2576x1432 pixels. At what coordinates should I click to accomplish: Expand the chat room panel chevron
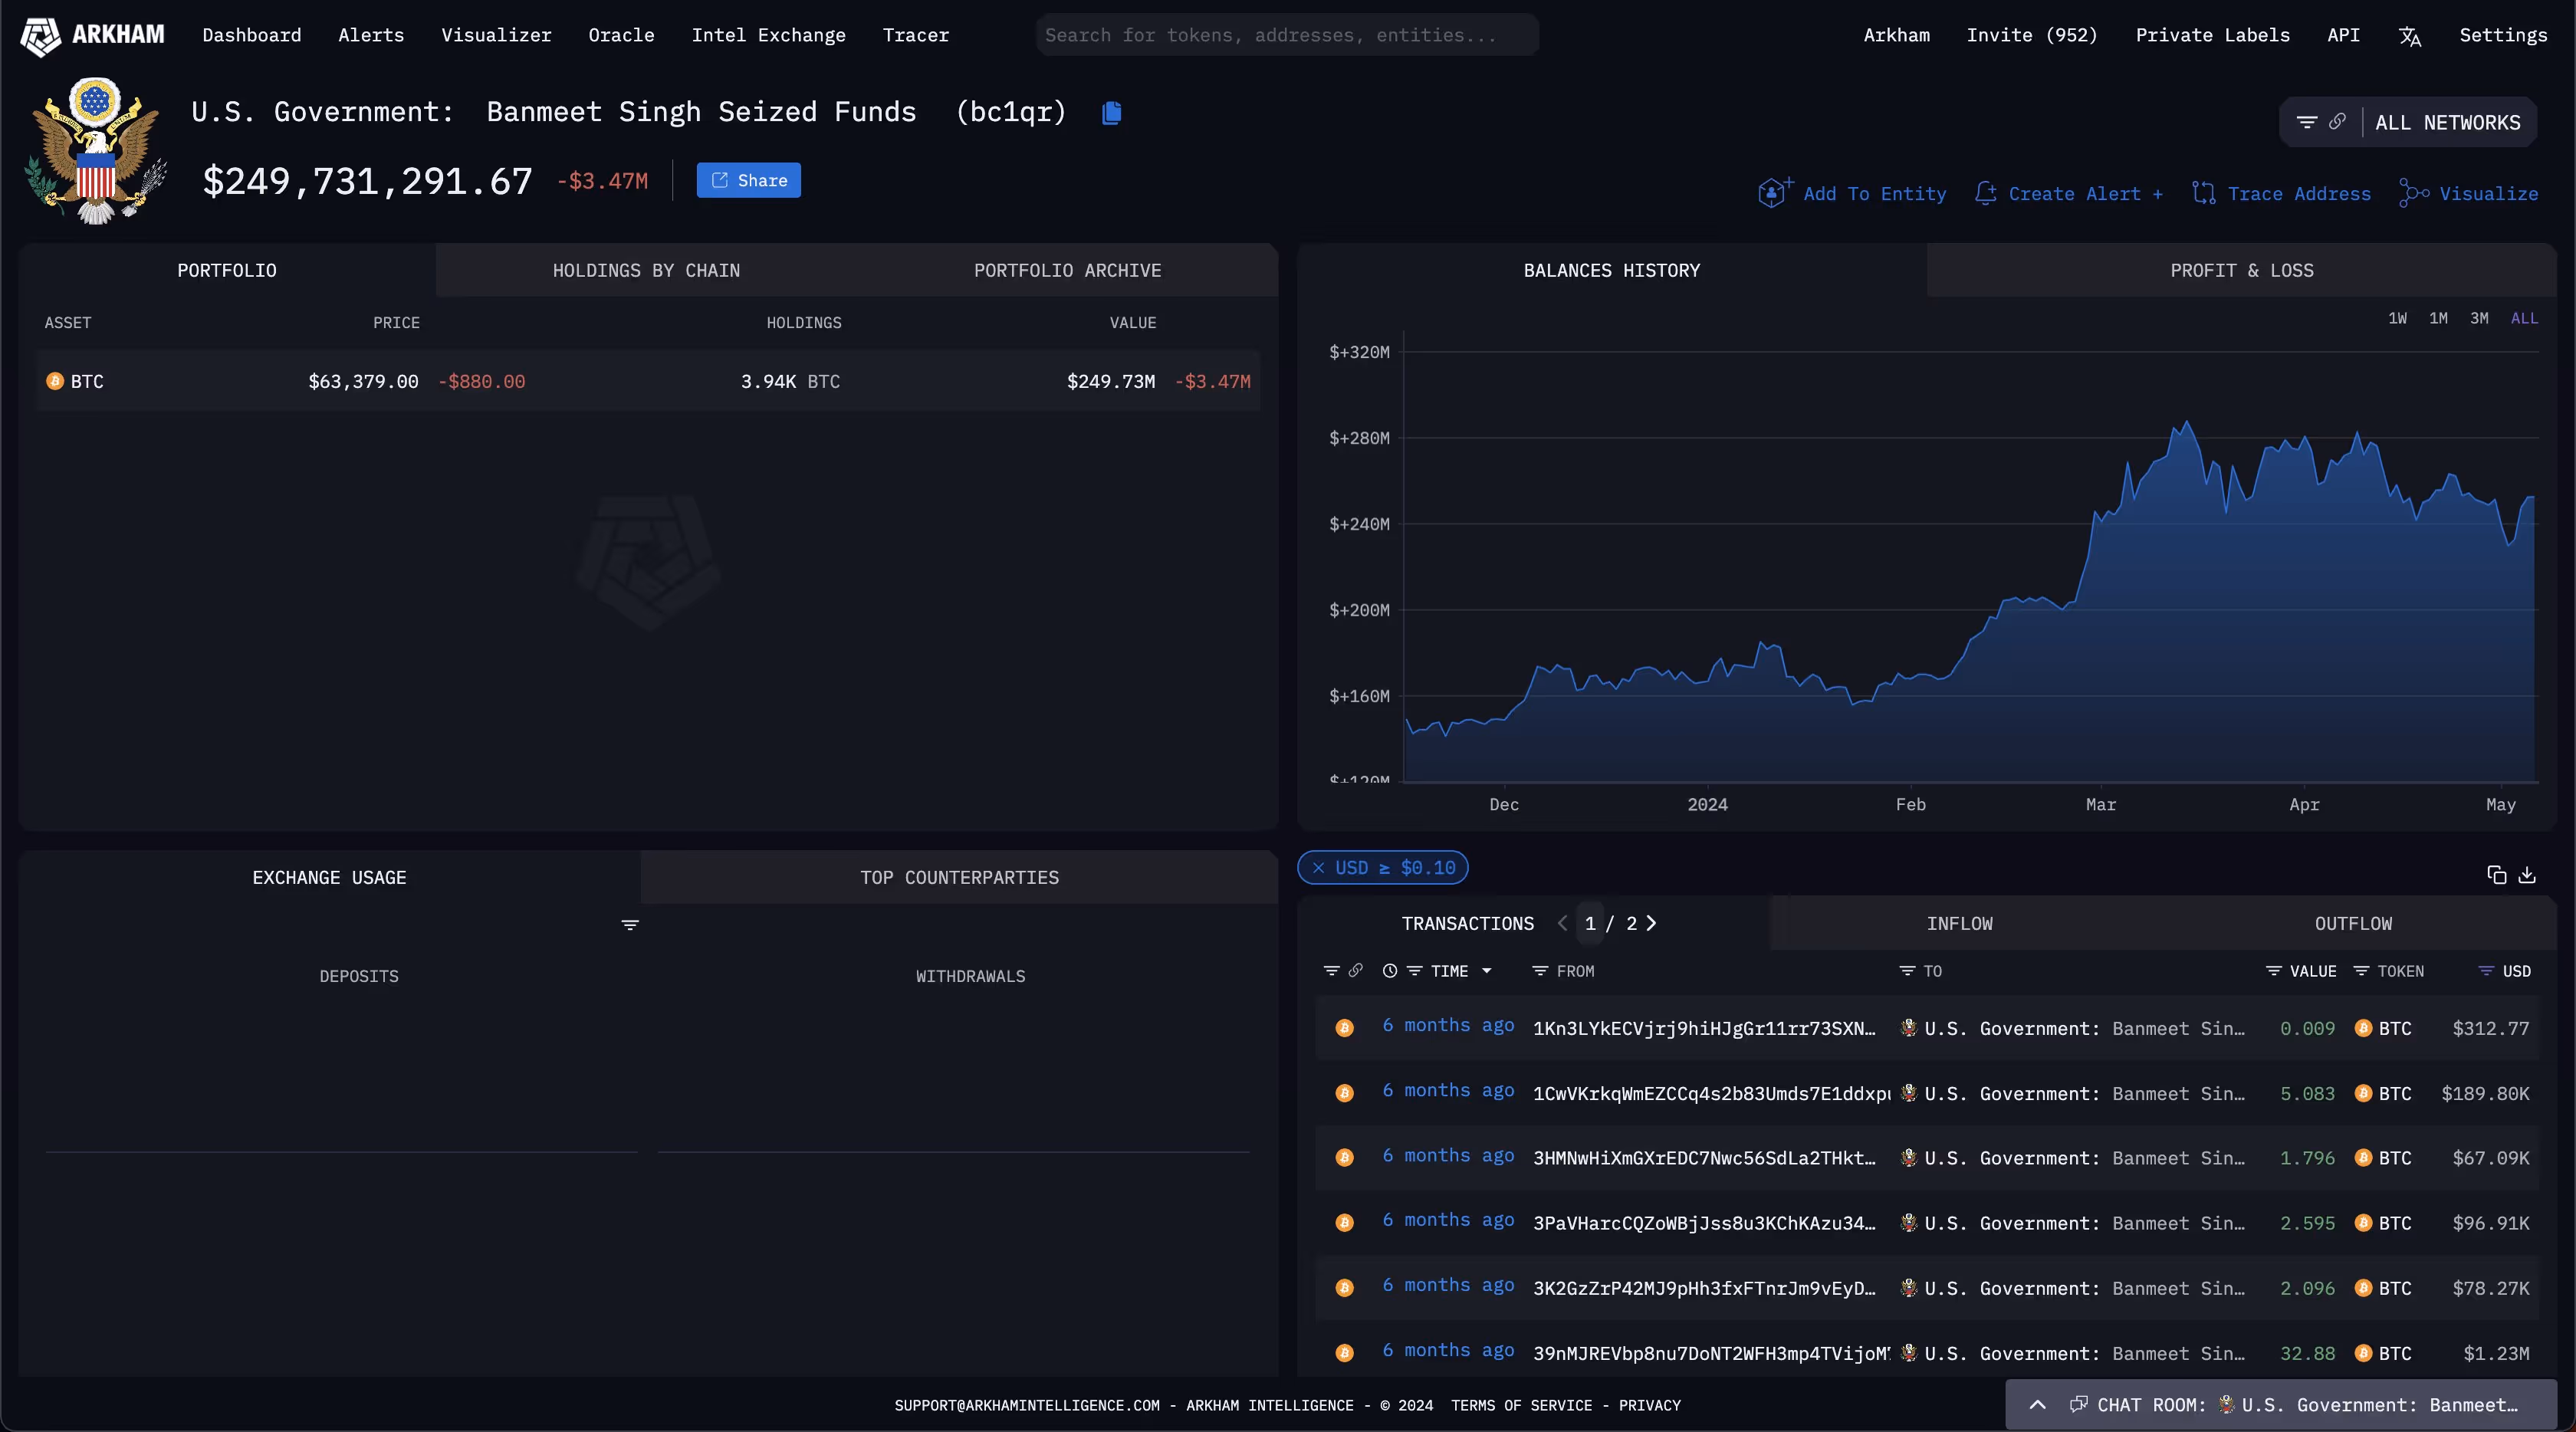coord(2037,1405)
